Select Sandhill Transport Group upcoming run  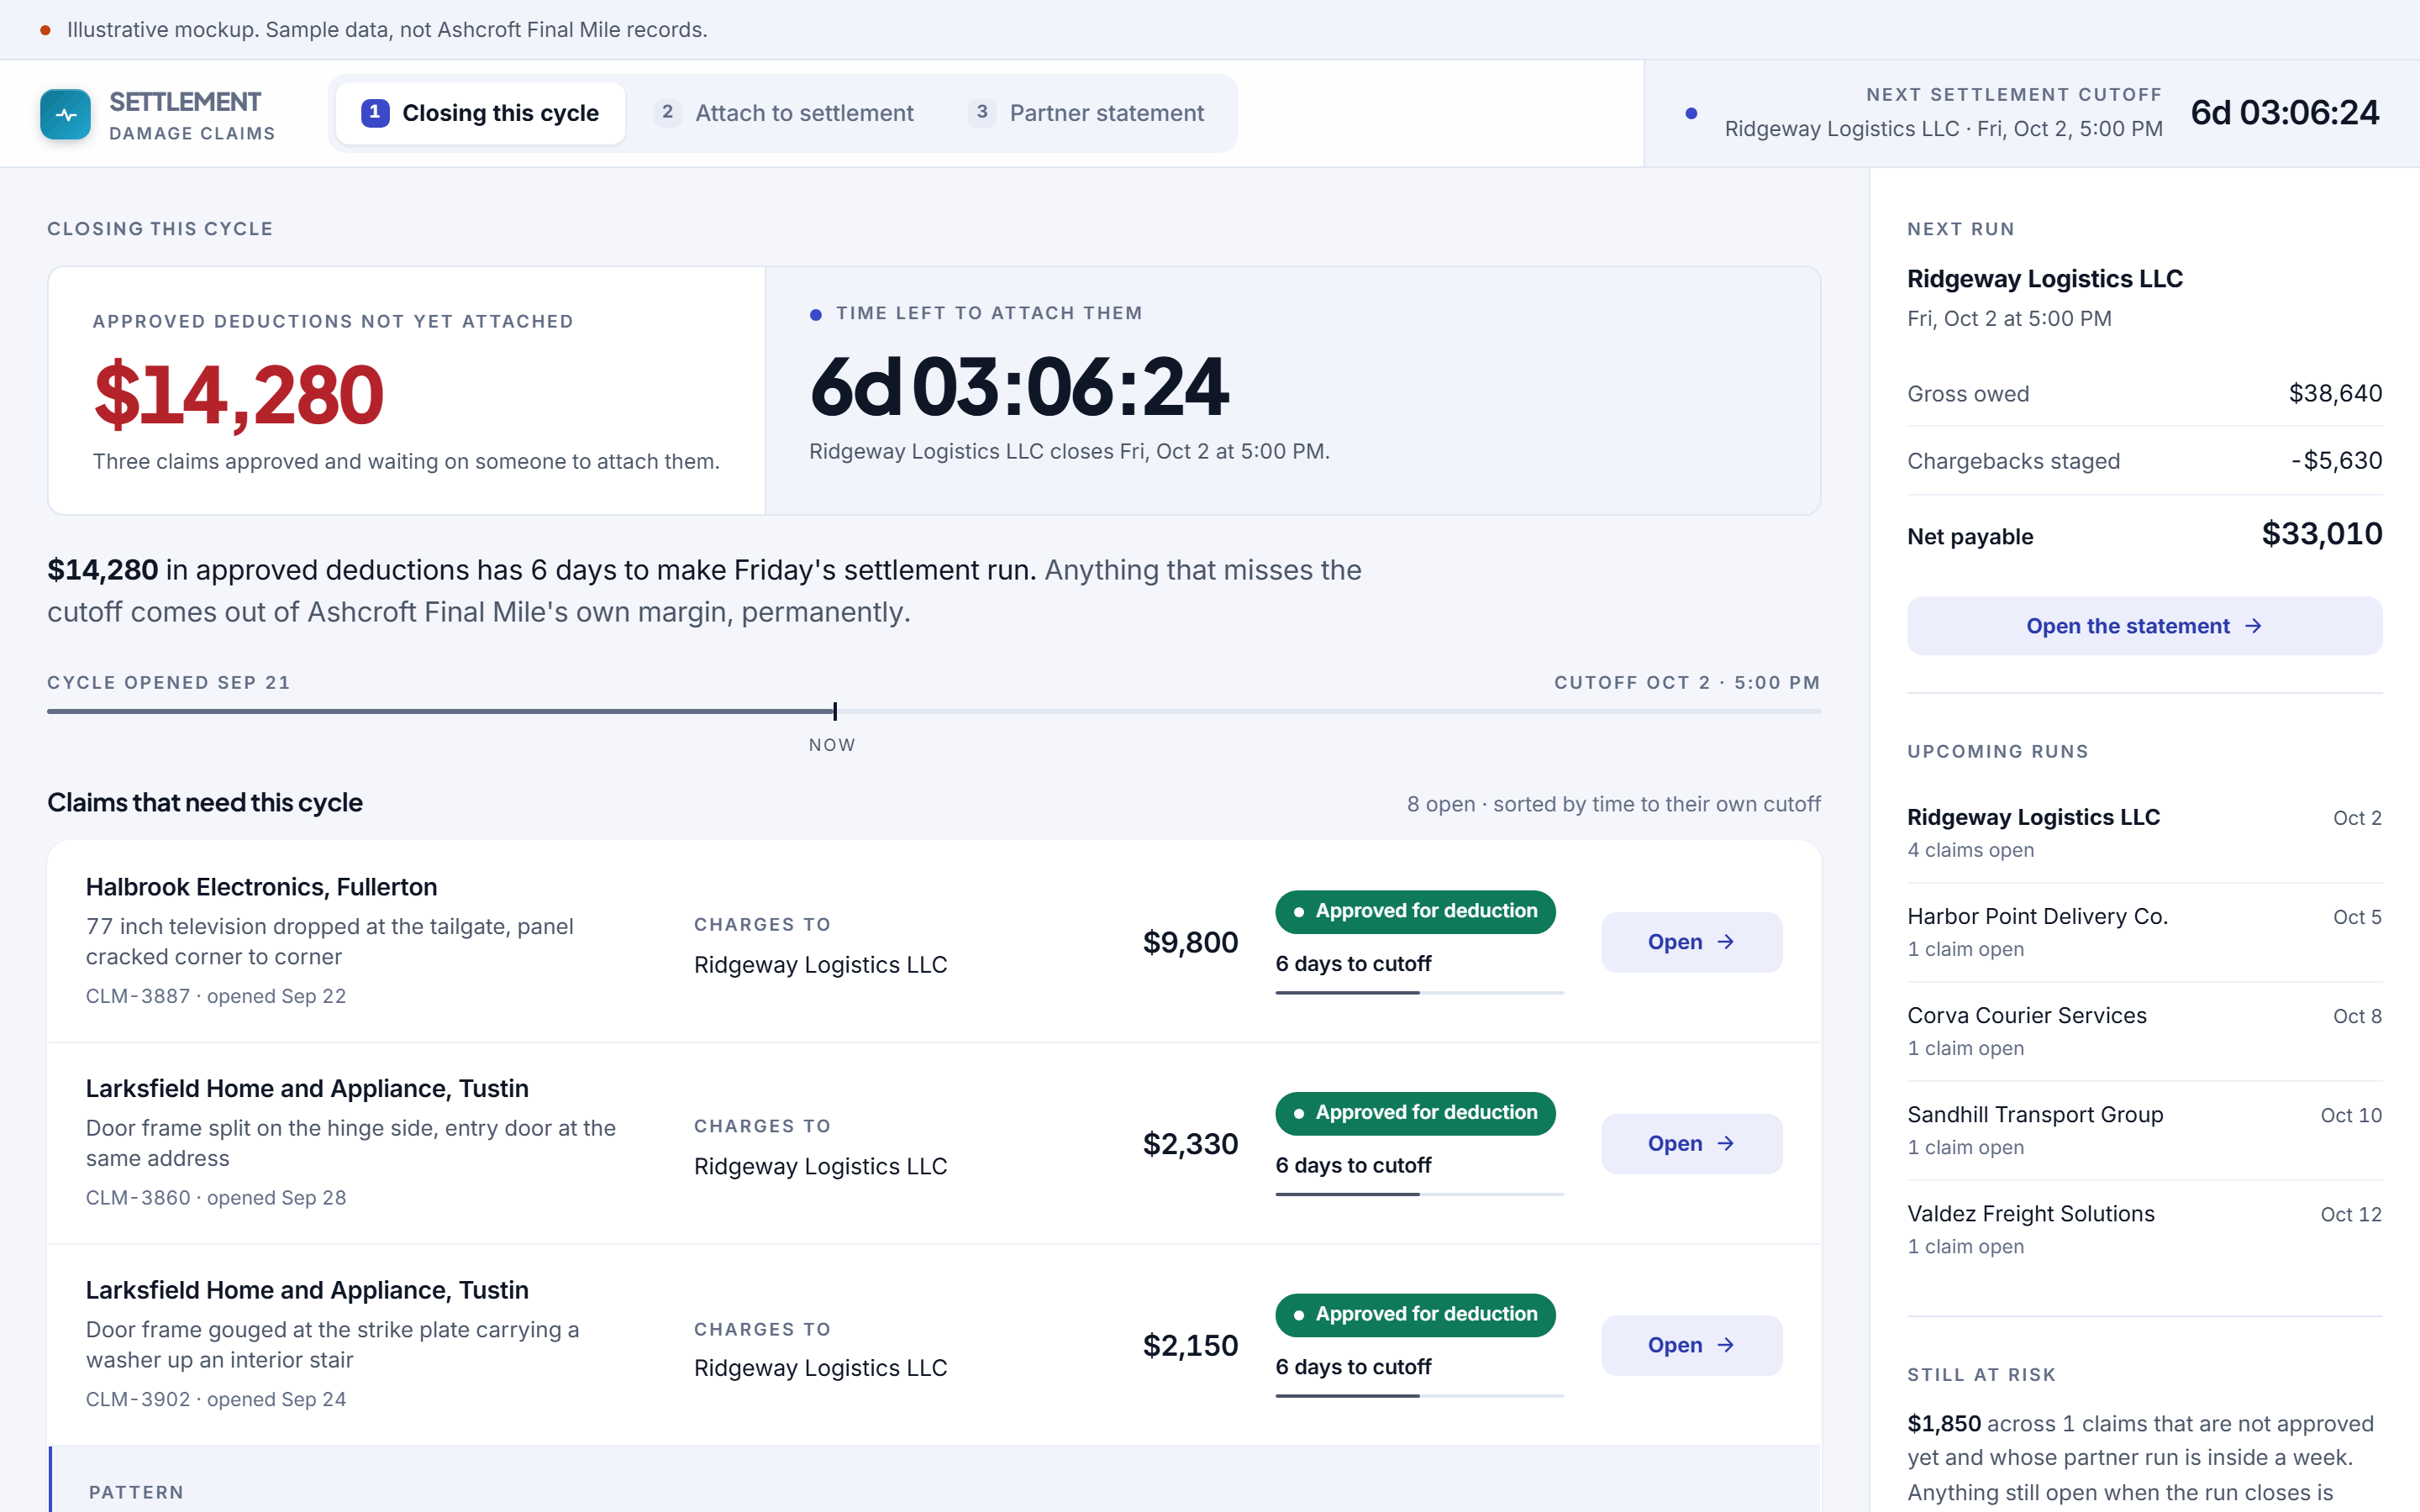2144,1130
